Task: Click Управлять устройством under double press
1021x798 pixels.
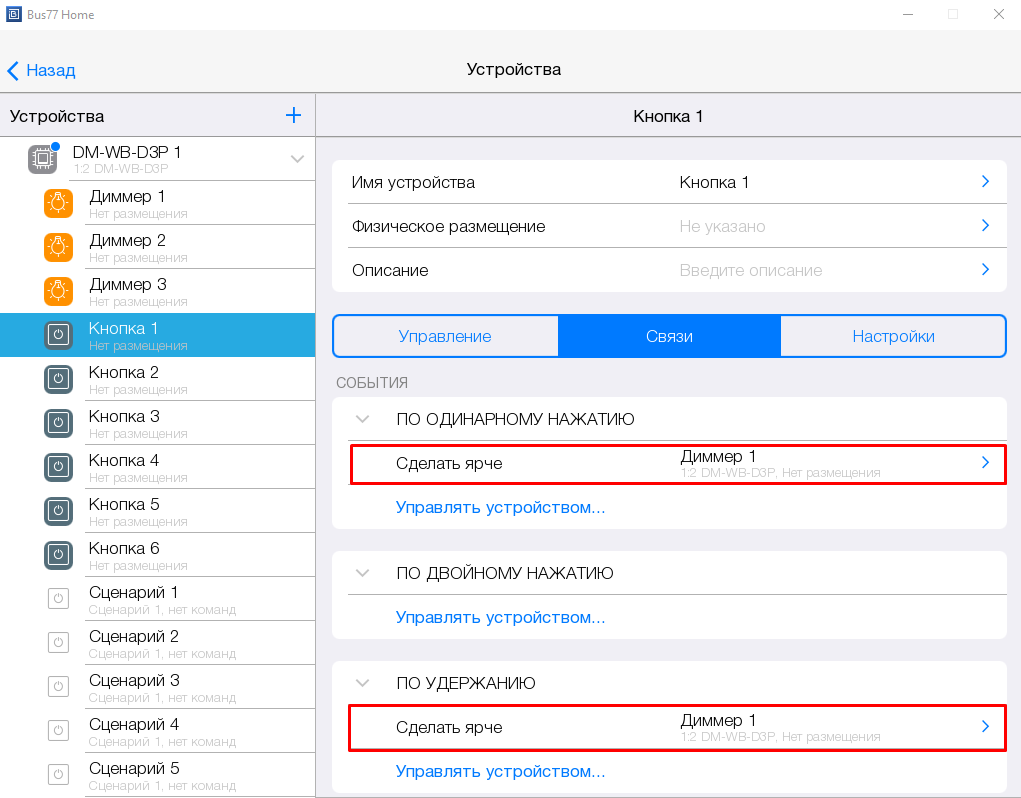Action: click(x=500, y=617)
